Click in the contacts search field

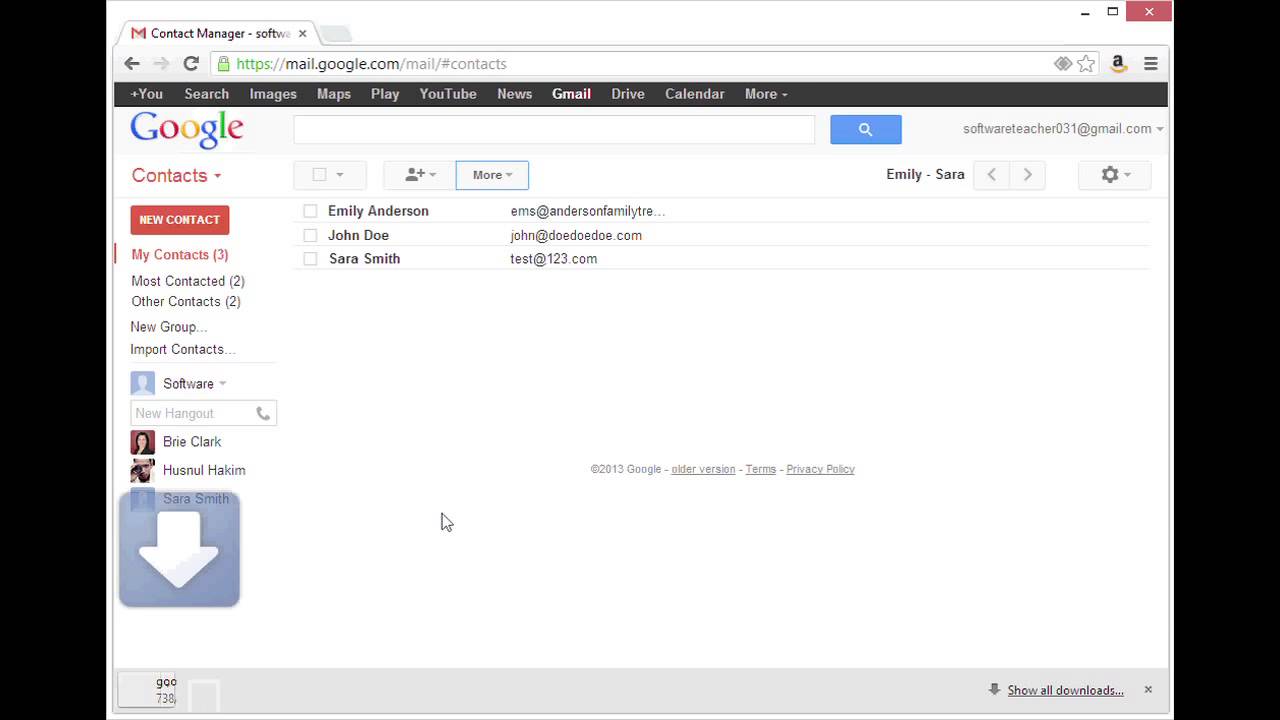pos(554,129)
